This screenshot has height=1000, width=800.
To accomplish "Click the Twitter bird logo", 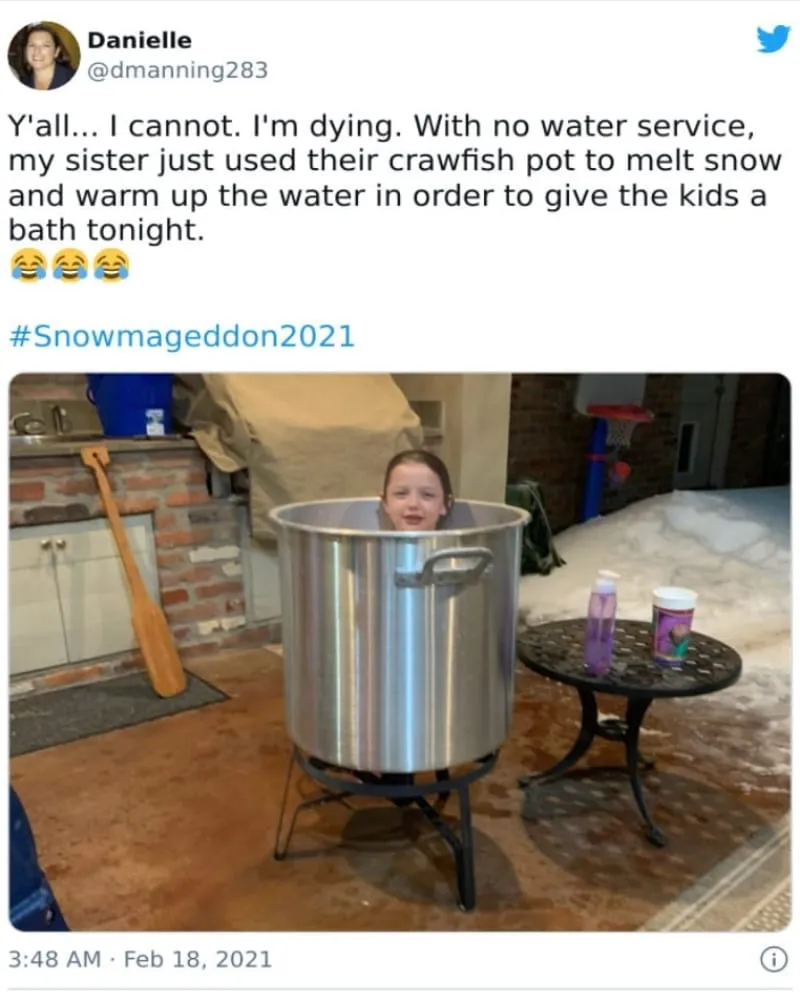I will (x=773, y=40).
